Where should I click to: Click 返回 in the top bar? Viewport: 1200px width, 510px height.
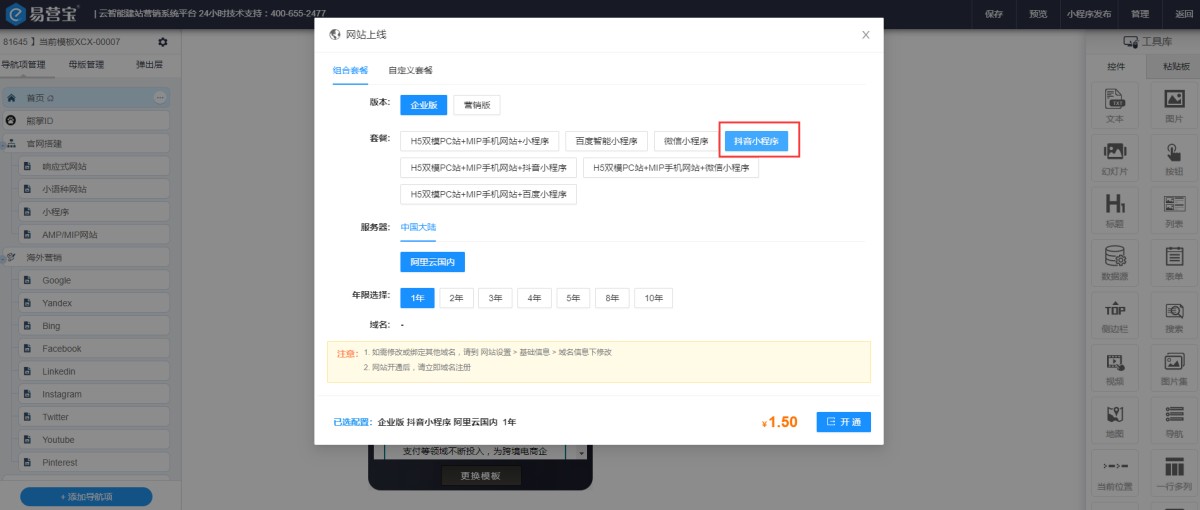pos(1184,14)
